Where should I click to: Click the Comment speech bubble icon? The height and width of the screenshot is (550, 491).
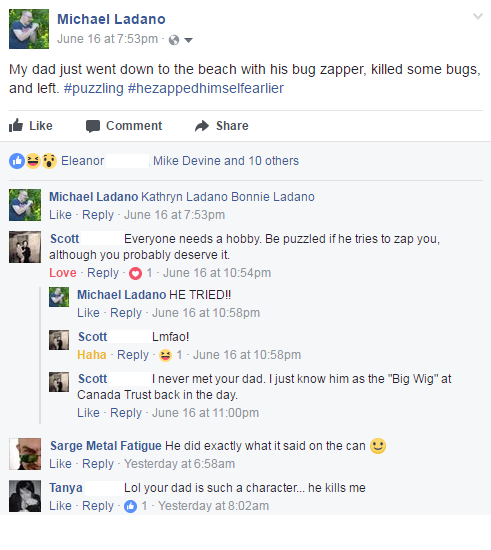(x=93, y=126)
